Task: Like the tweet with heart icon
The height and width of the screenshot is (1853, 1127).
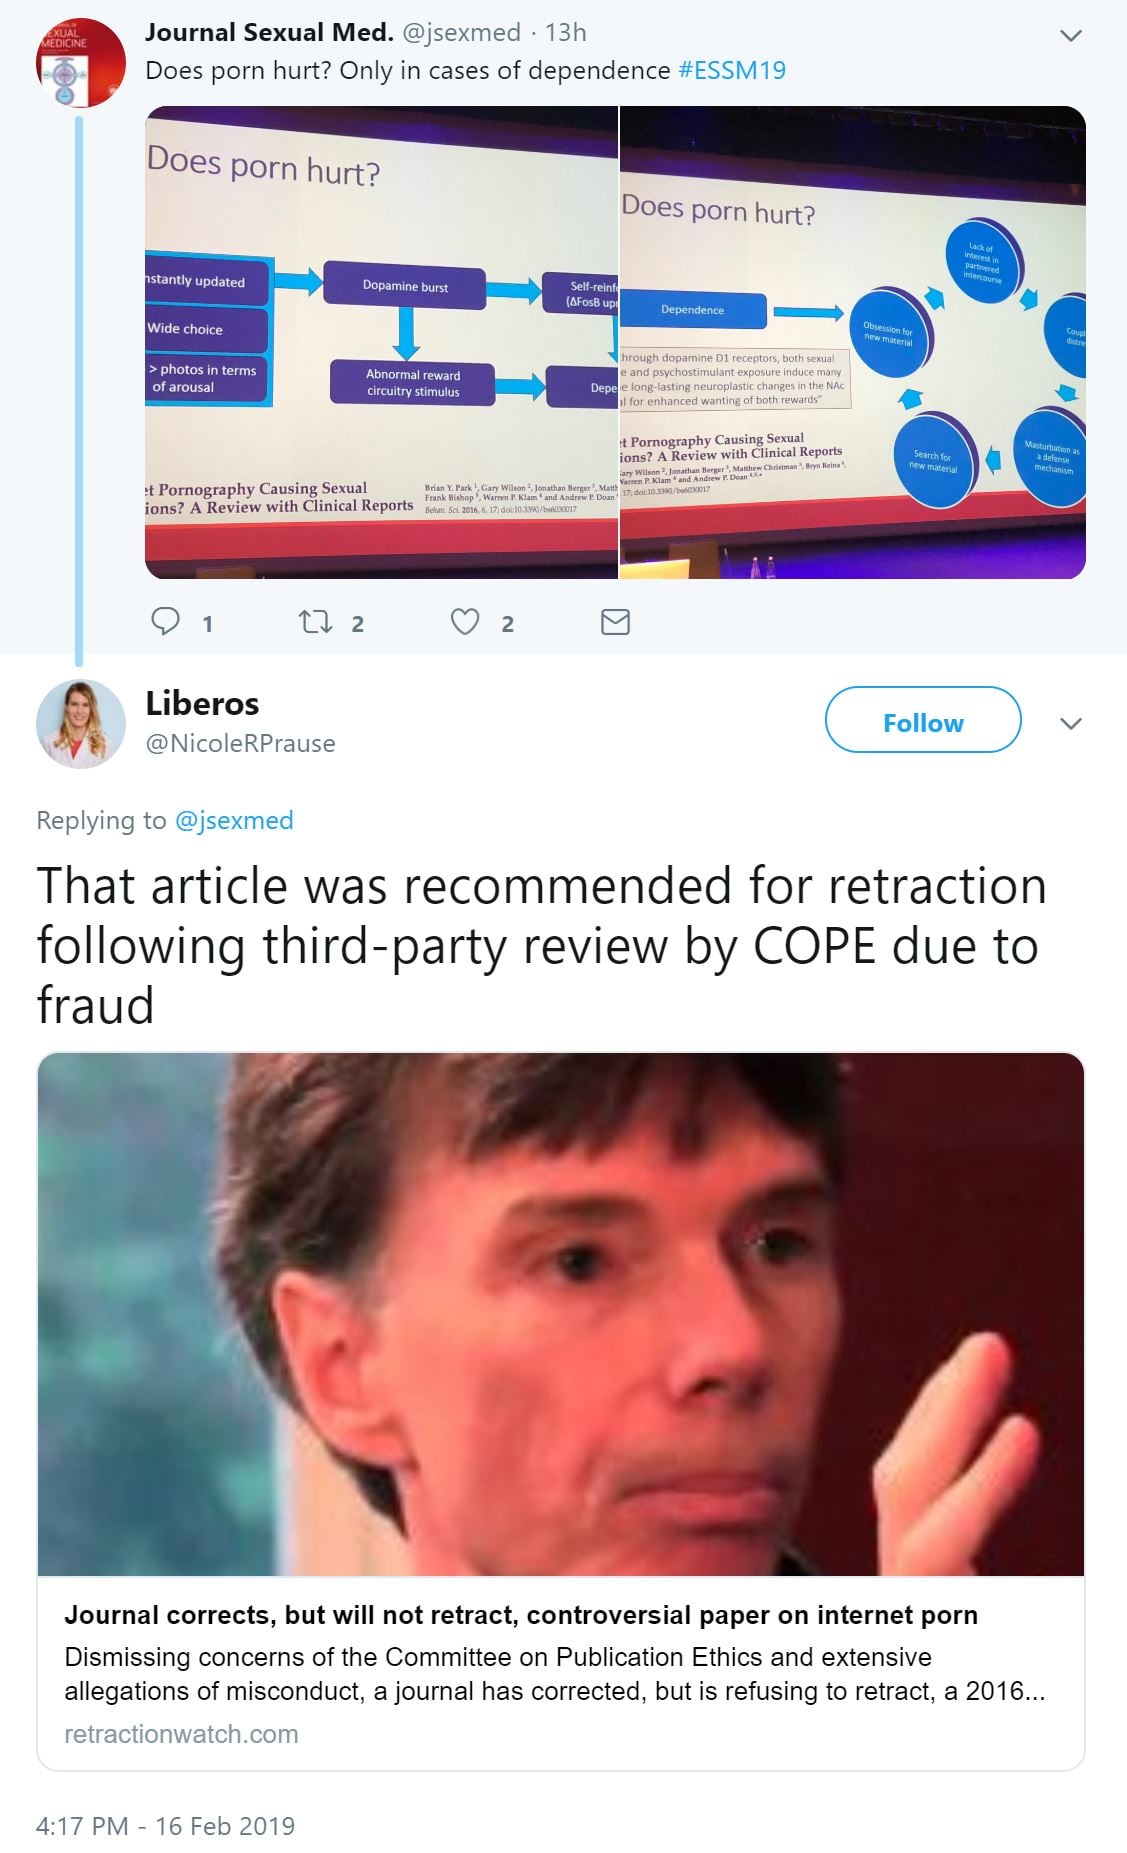Action: [465, 622]
